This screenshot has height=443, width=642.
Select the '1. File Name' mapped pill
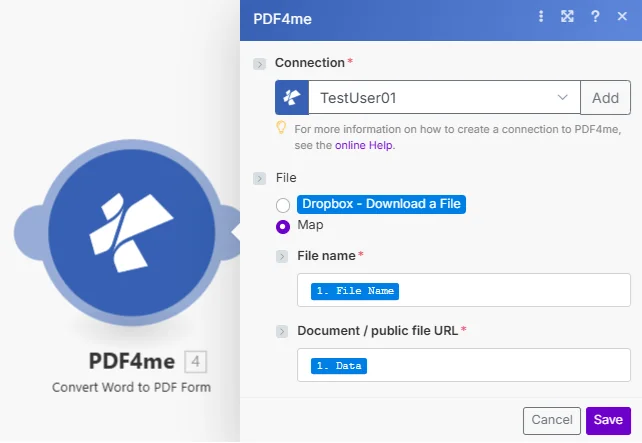click(x=355, y=291)
